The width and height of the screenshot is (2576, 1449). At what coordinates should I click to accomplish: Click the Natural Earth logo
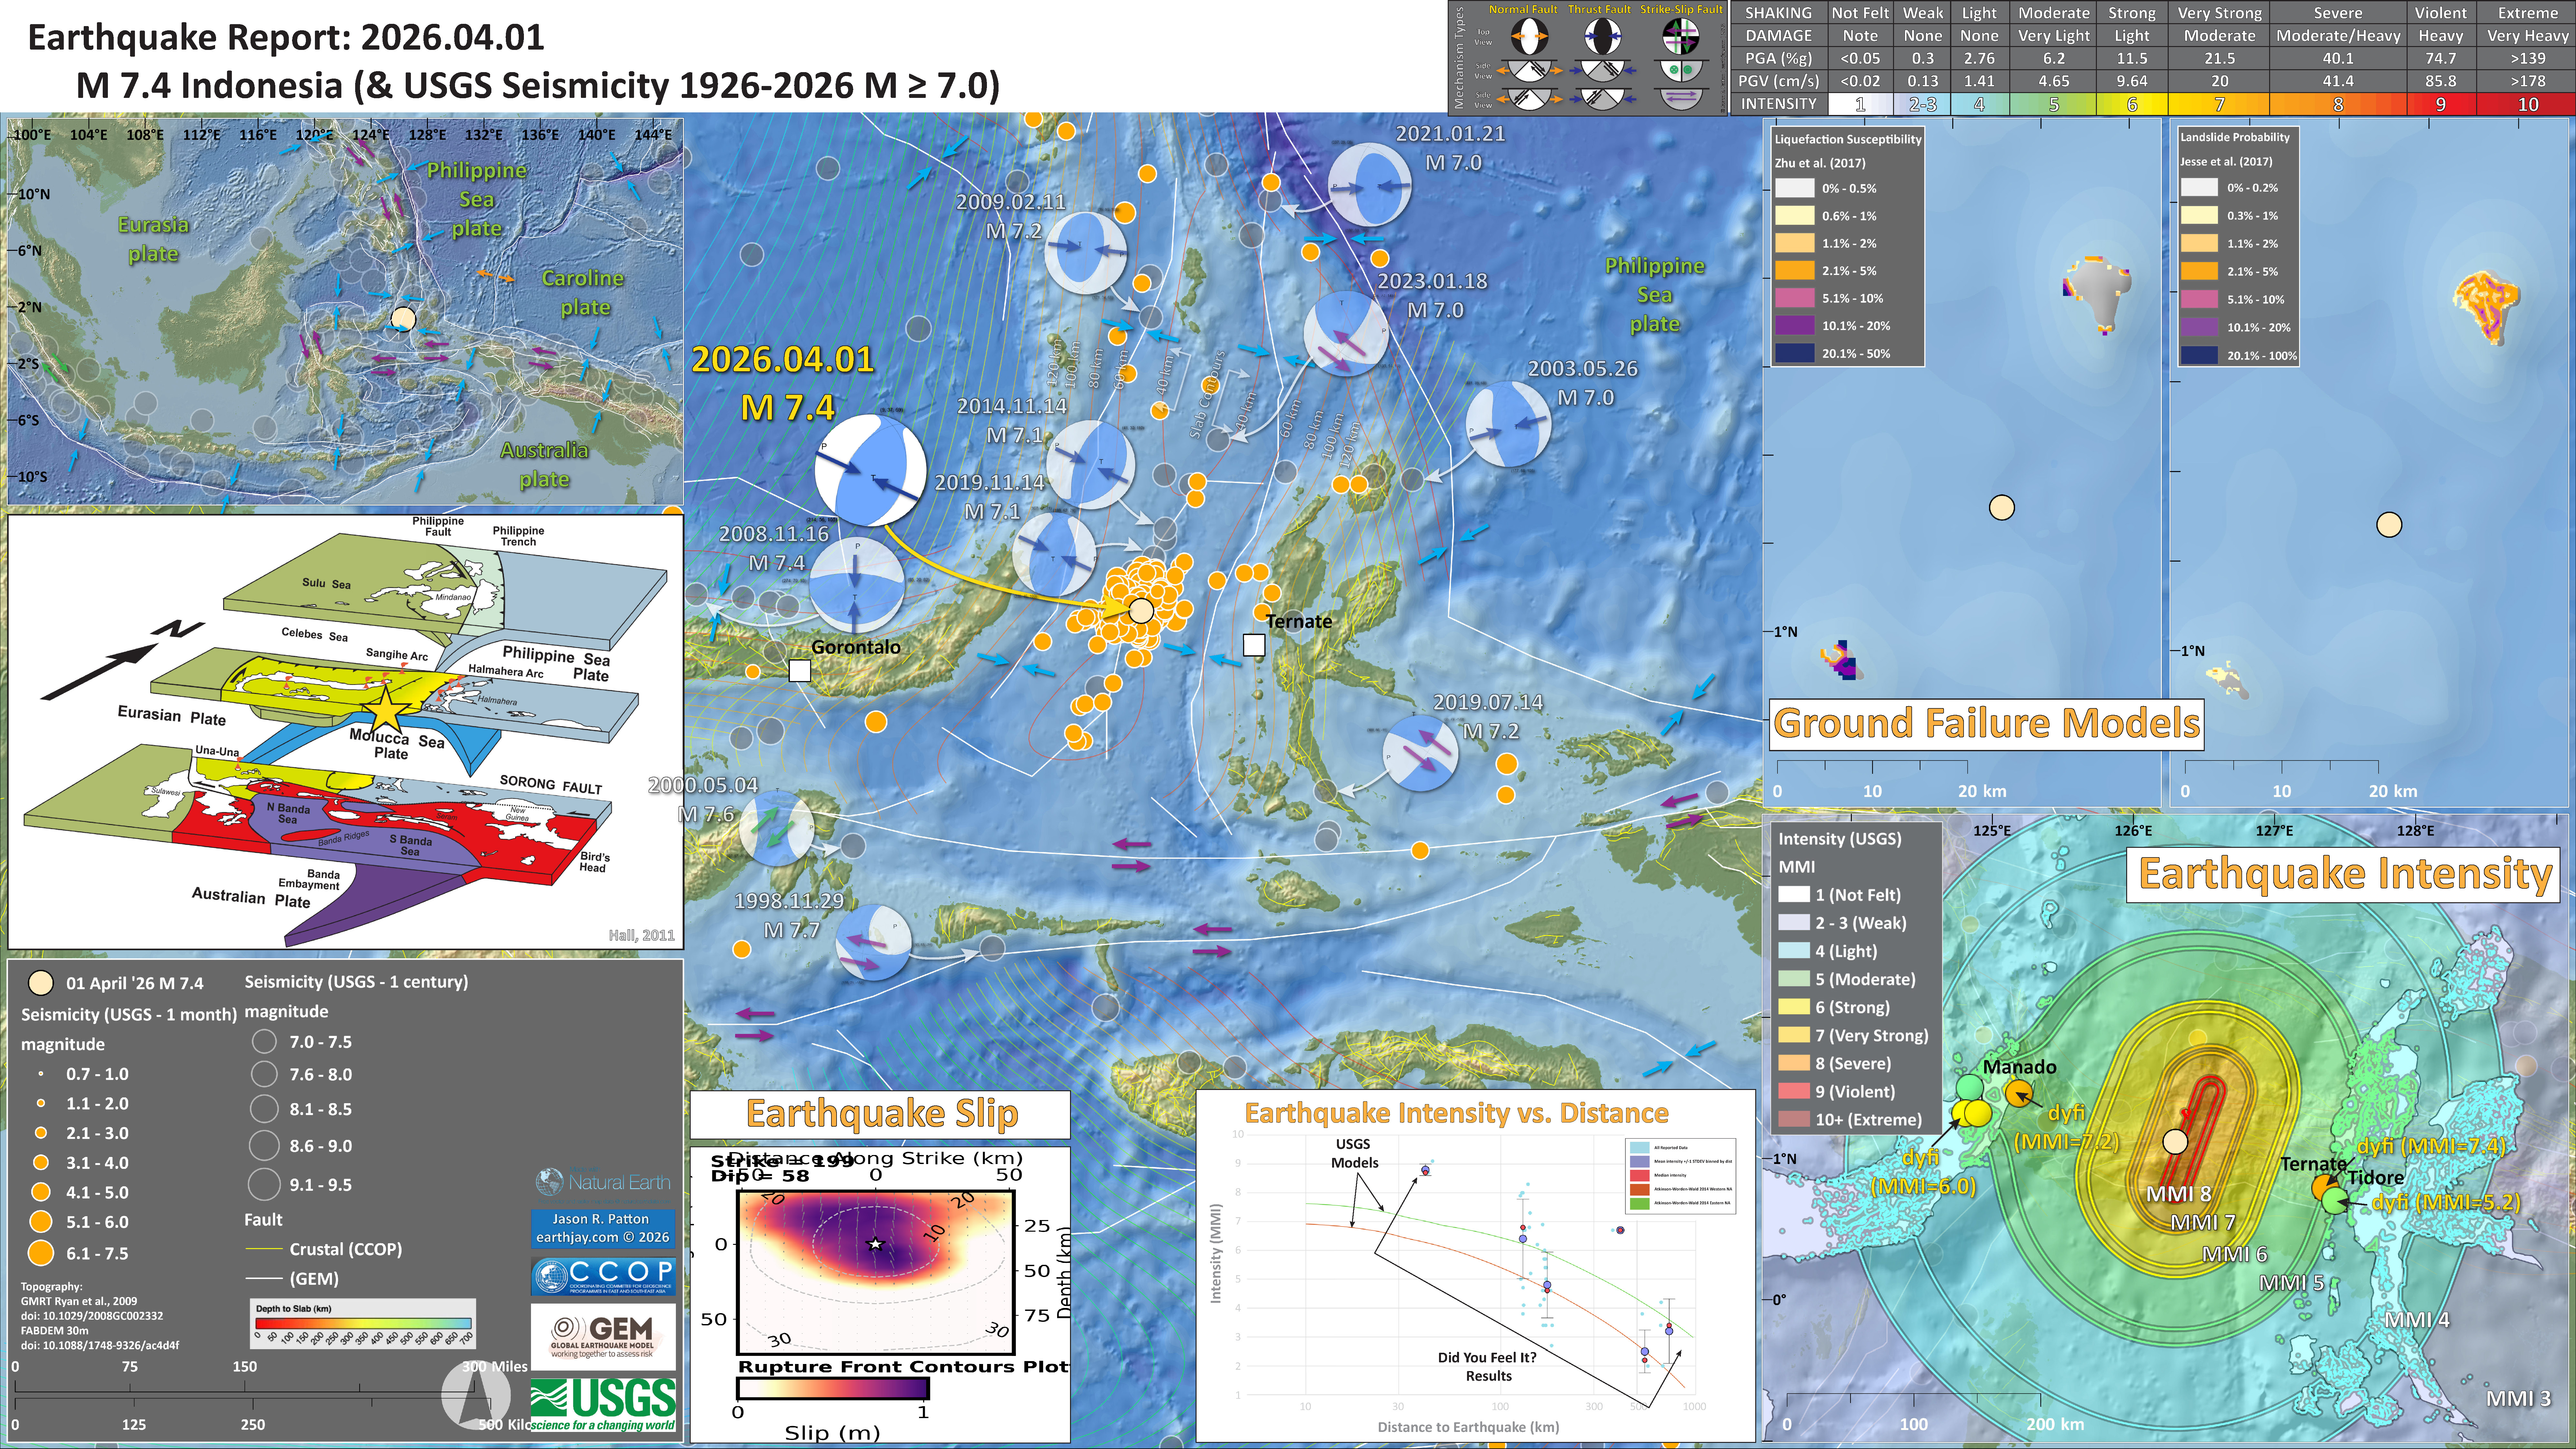click(x=603, y=1182)
